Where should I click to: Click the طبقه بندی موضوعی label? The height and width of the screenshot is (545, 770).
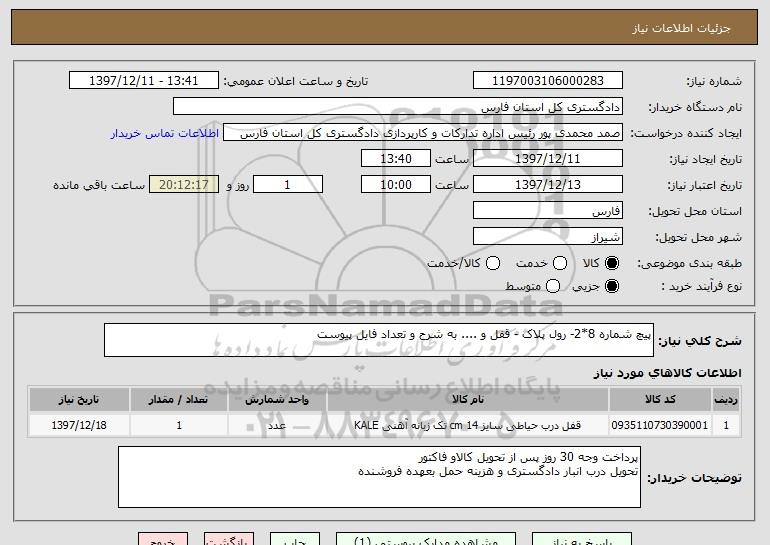[x=689, y=264]
